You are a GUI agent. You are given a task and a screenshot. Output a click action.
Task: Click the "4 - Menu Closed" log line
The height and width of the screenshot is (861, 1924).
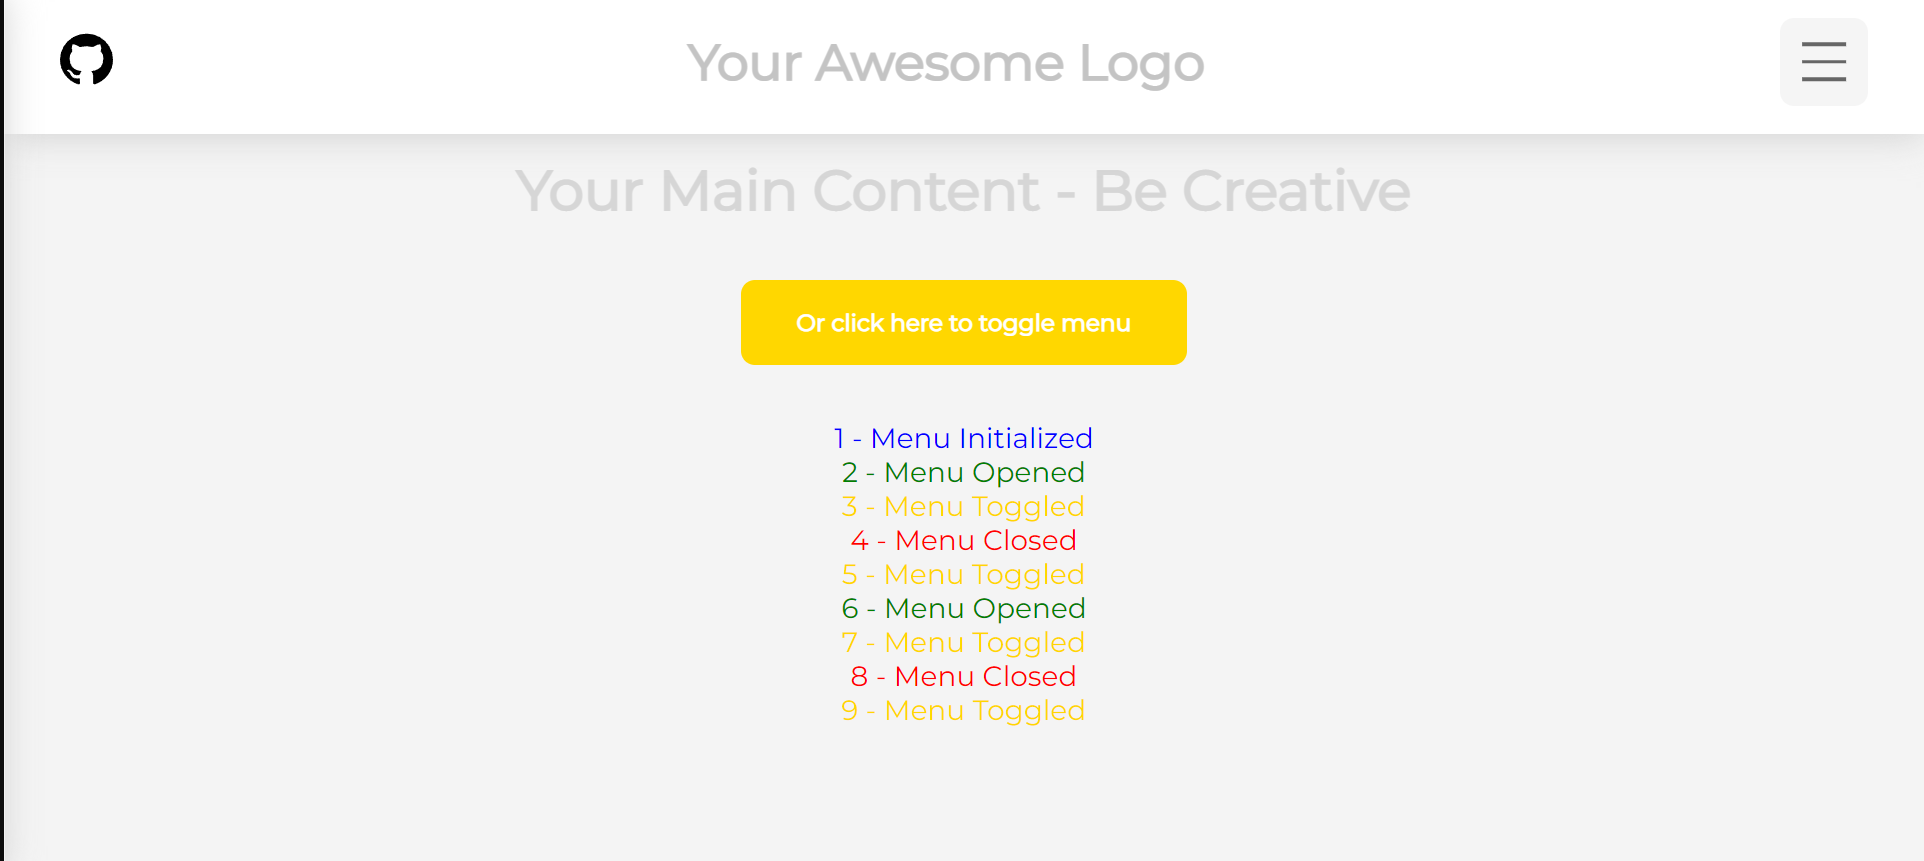coord(963,540)
